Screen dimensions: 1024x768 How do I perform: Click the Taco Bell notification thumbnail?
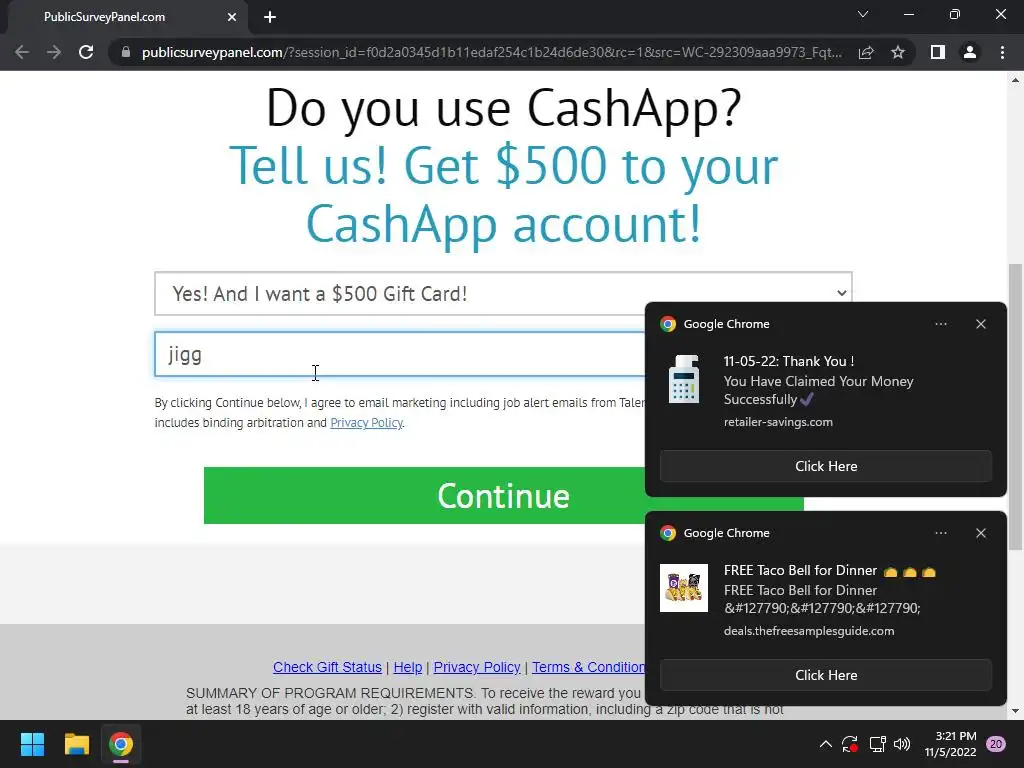click(x=684, y=588)
